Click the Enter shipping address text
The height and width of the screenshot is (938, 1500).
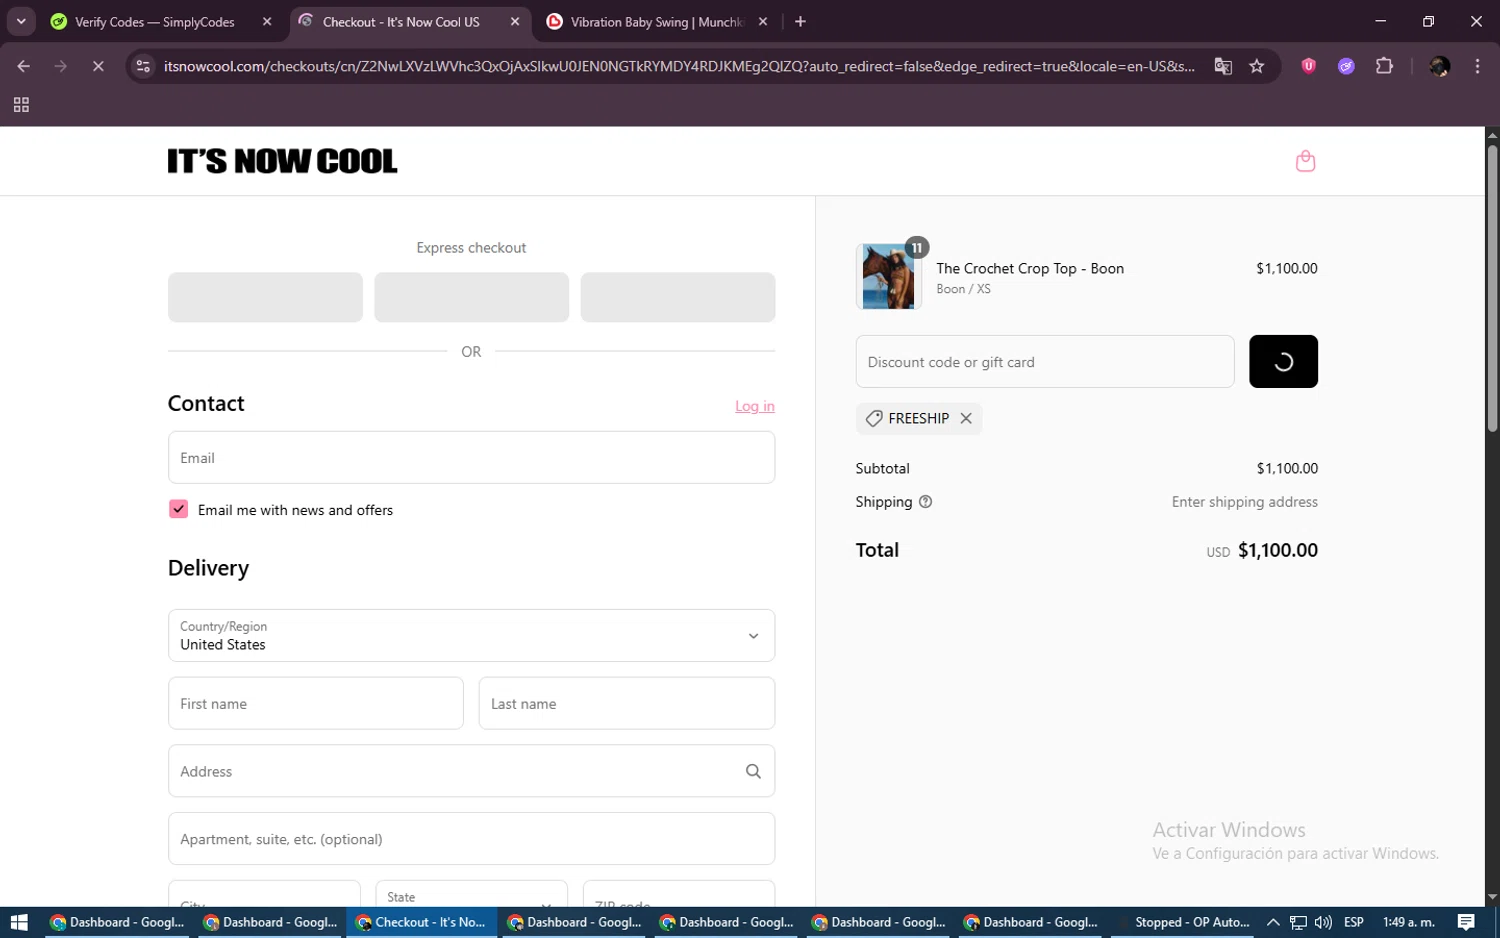(1245, 502)
